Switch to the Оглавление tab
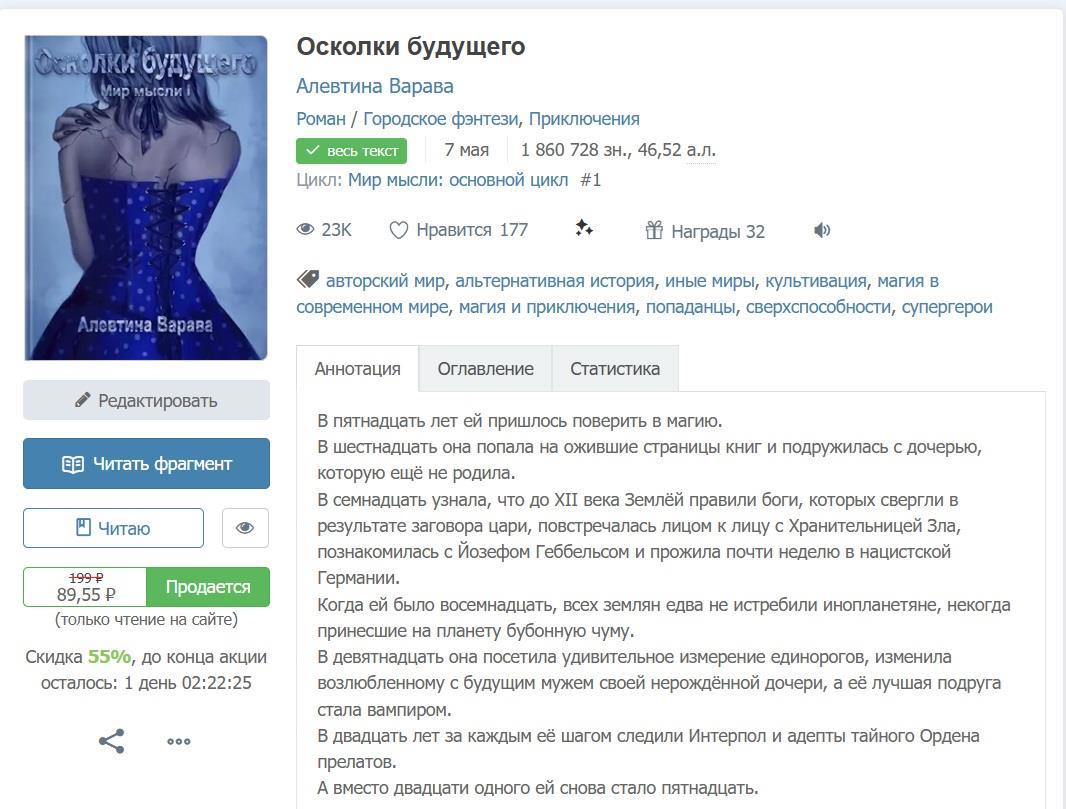The image size is (1066, 809). (x=485, y=368)
